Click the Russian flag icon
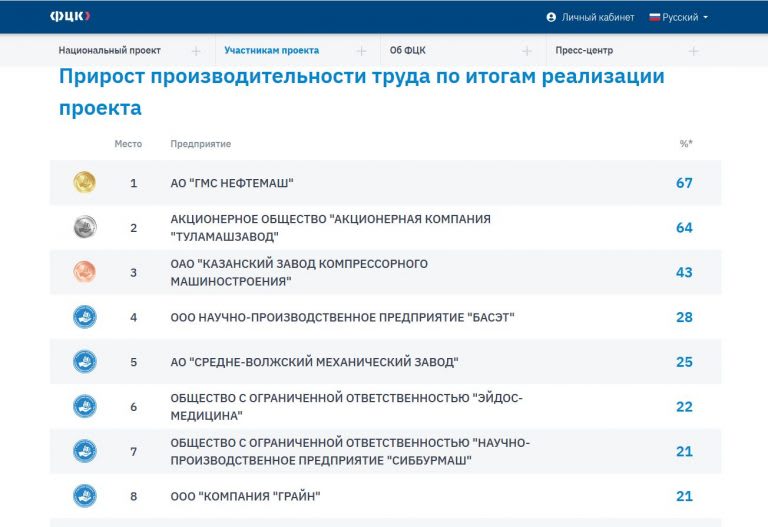This screenshot has height=527, width=768. (655, 17)
